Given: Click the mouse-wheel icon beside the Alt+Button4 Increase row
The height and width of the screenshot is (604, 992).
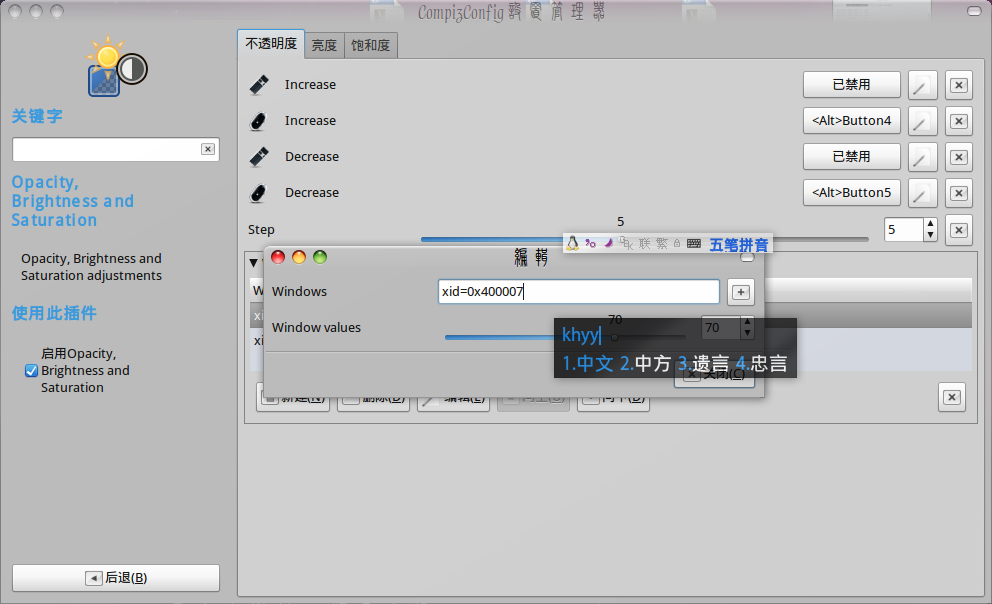Looking at the screenshot, I should click(259, 121).
